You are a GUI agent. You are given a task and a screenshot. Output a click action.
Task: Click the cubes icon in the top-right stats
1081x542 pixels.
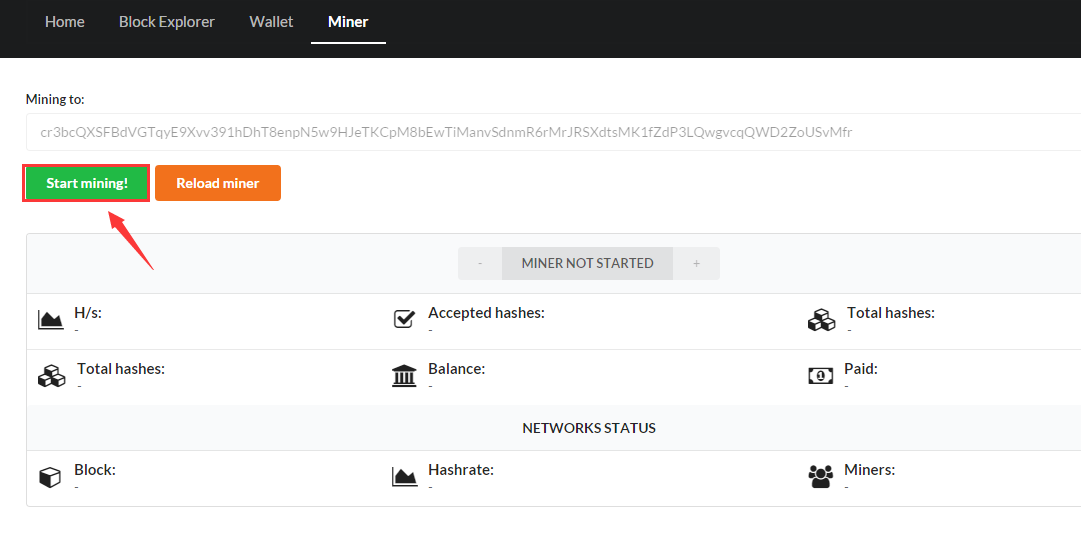tap(821, 320)
